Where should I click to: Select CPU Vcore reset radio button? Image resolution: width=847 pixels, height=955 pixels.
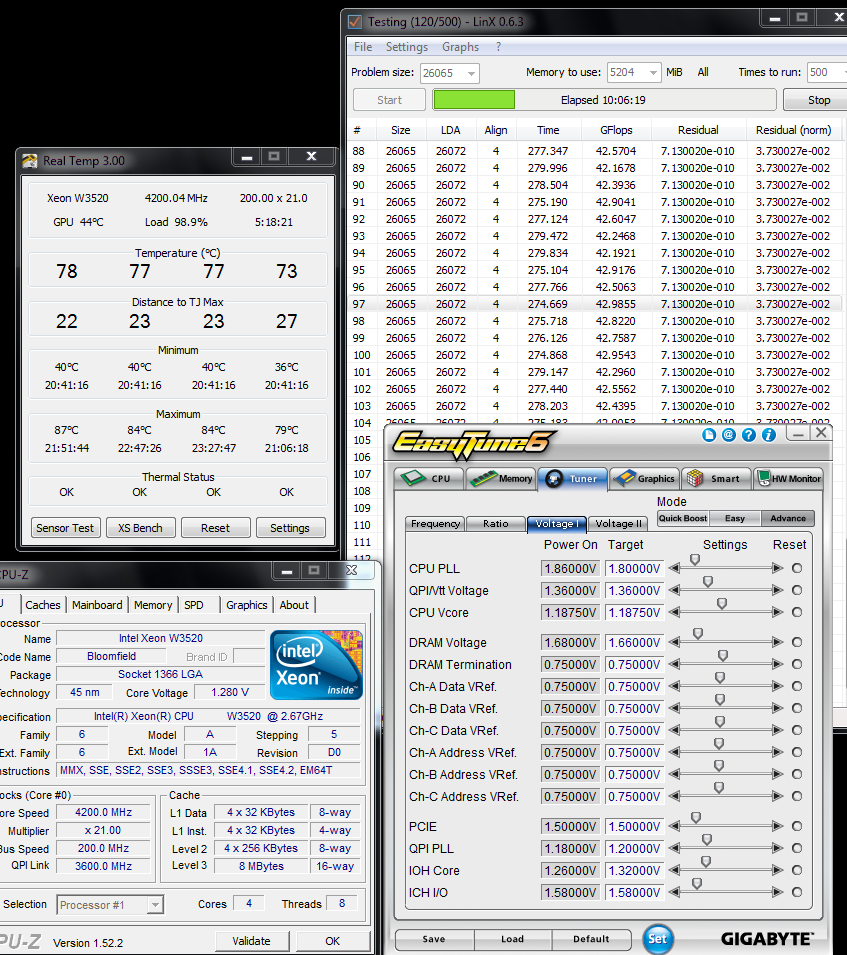click(796, 612)
